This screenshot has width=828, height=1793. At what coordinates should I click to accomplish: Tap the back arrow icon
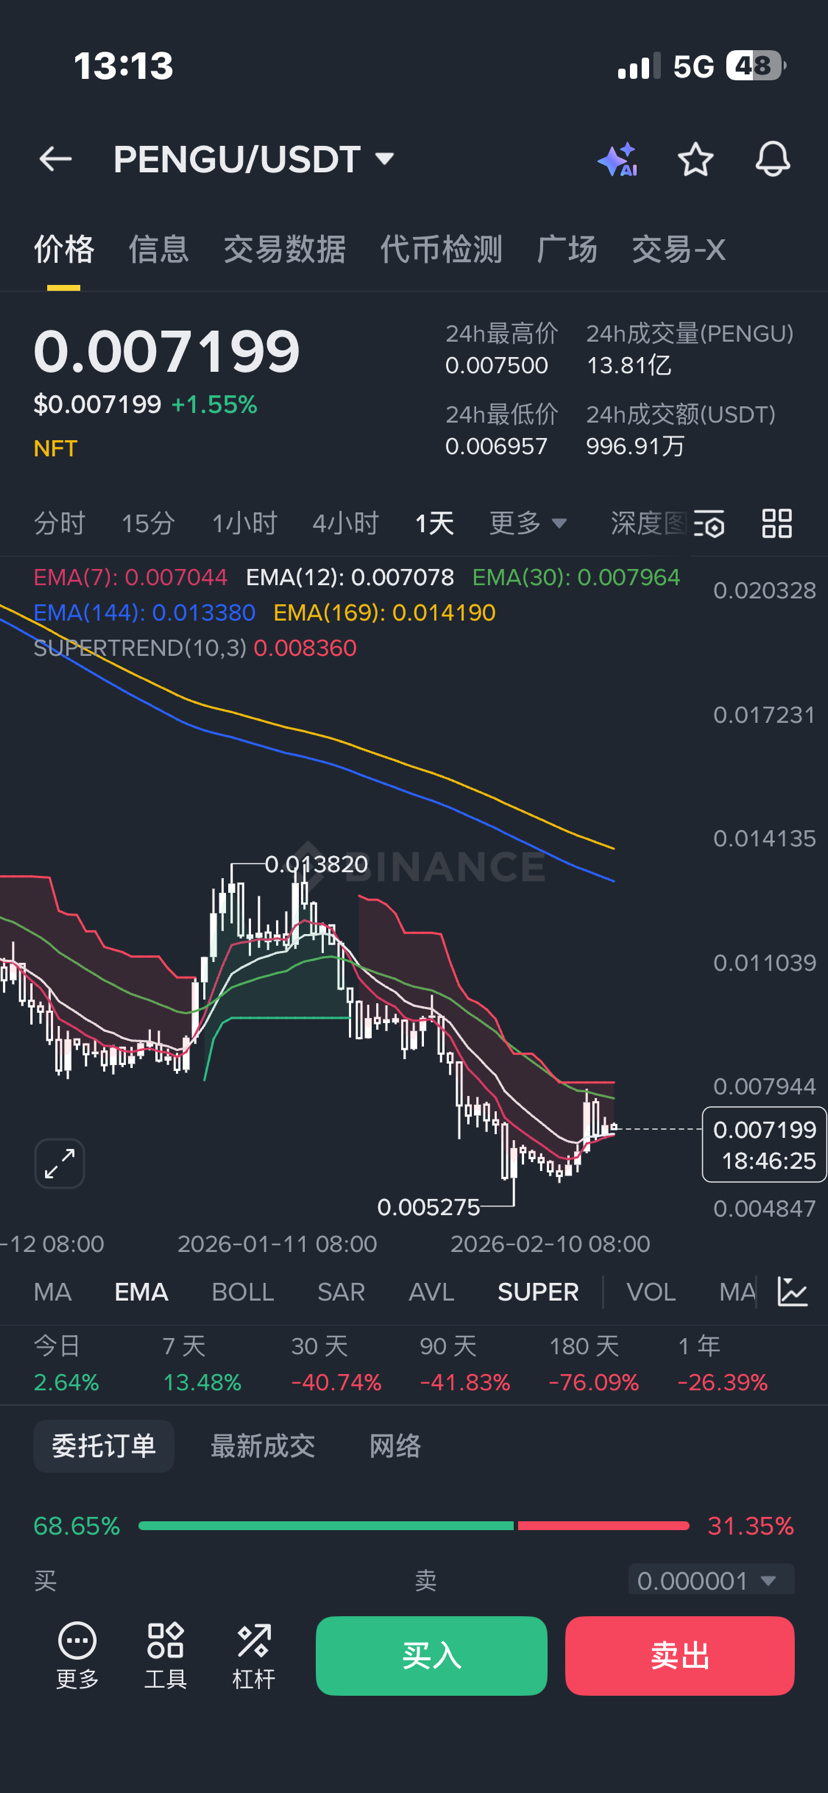pos(55,159)
